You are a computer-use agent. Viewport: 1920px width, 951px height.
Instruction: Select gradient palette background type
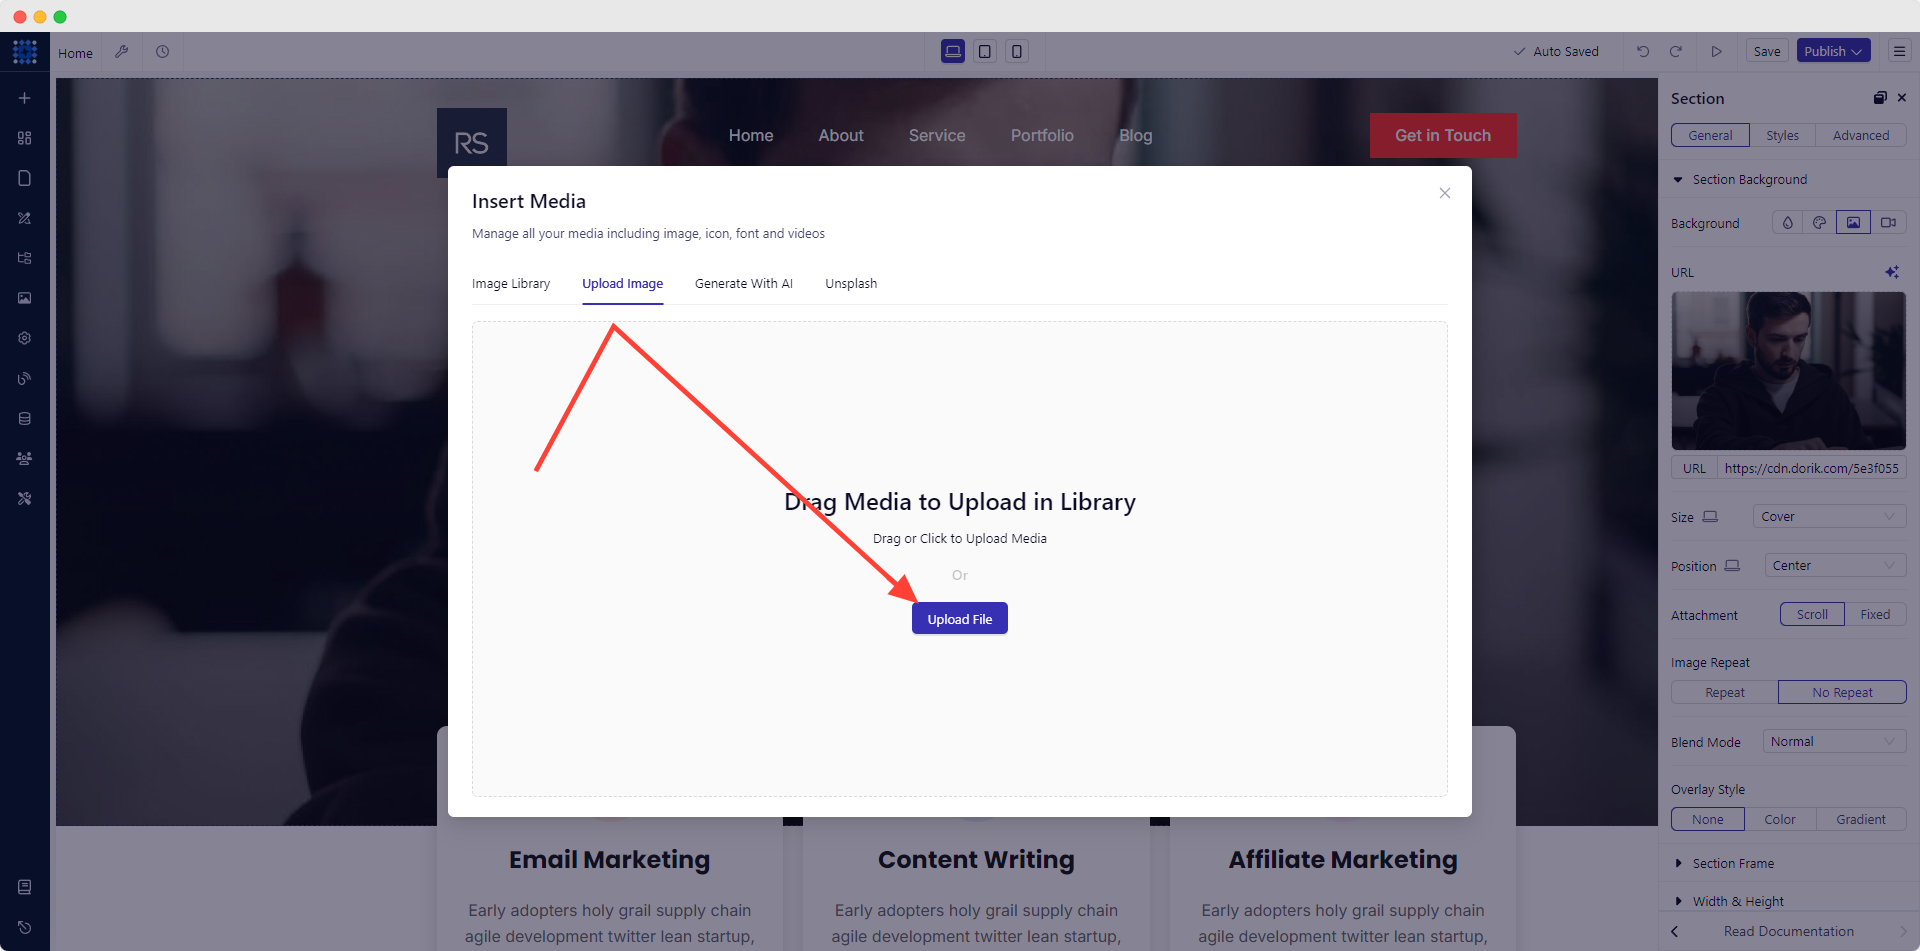[x=1820, y=223]
